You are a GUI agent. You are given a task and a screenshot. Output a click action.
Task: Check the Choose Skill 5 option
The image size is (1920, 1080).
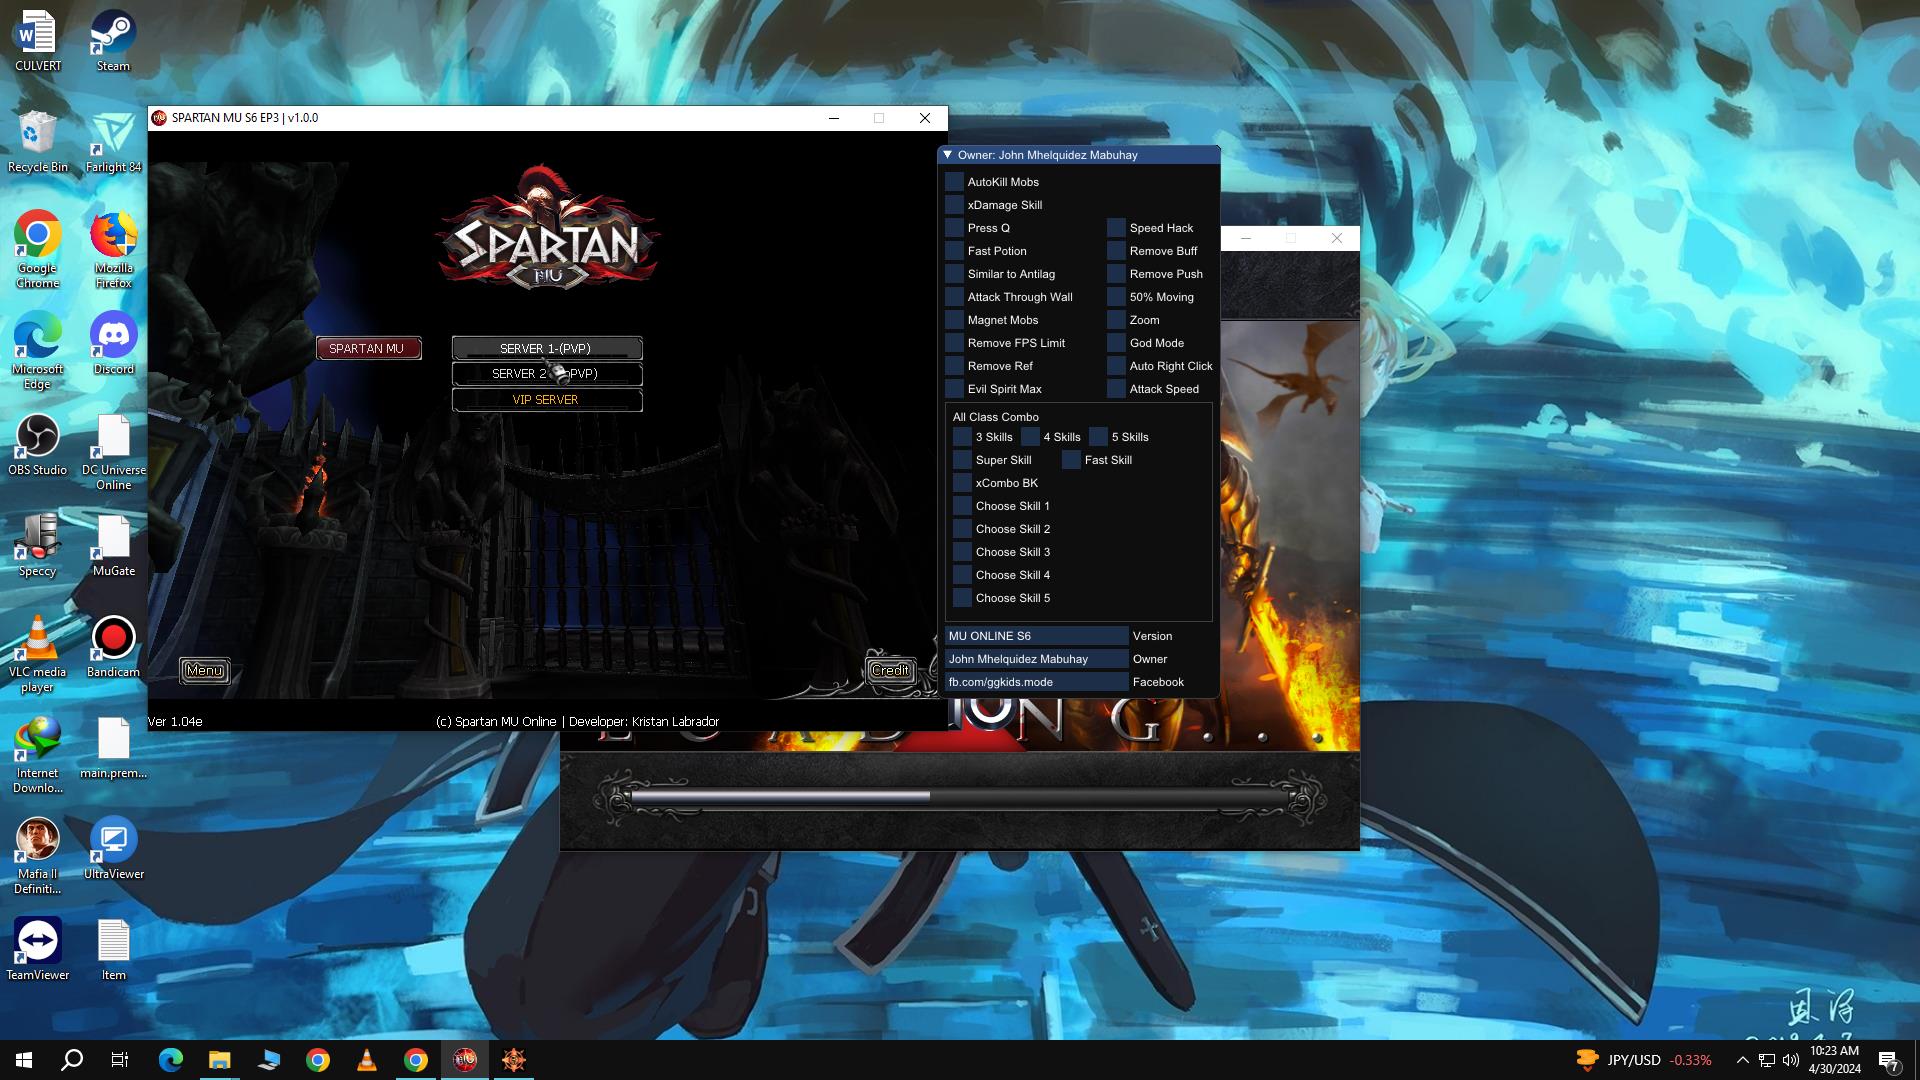coord(963,598)
